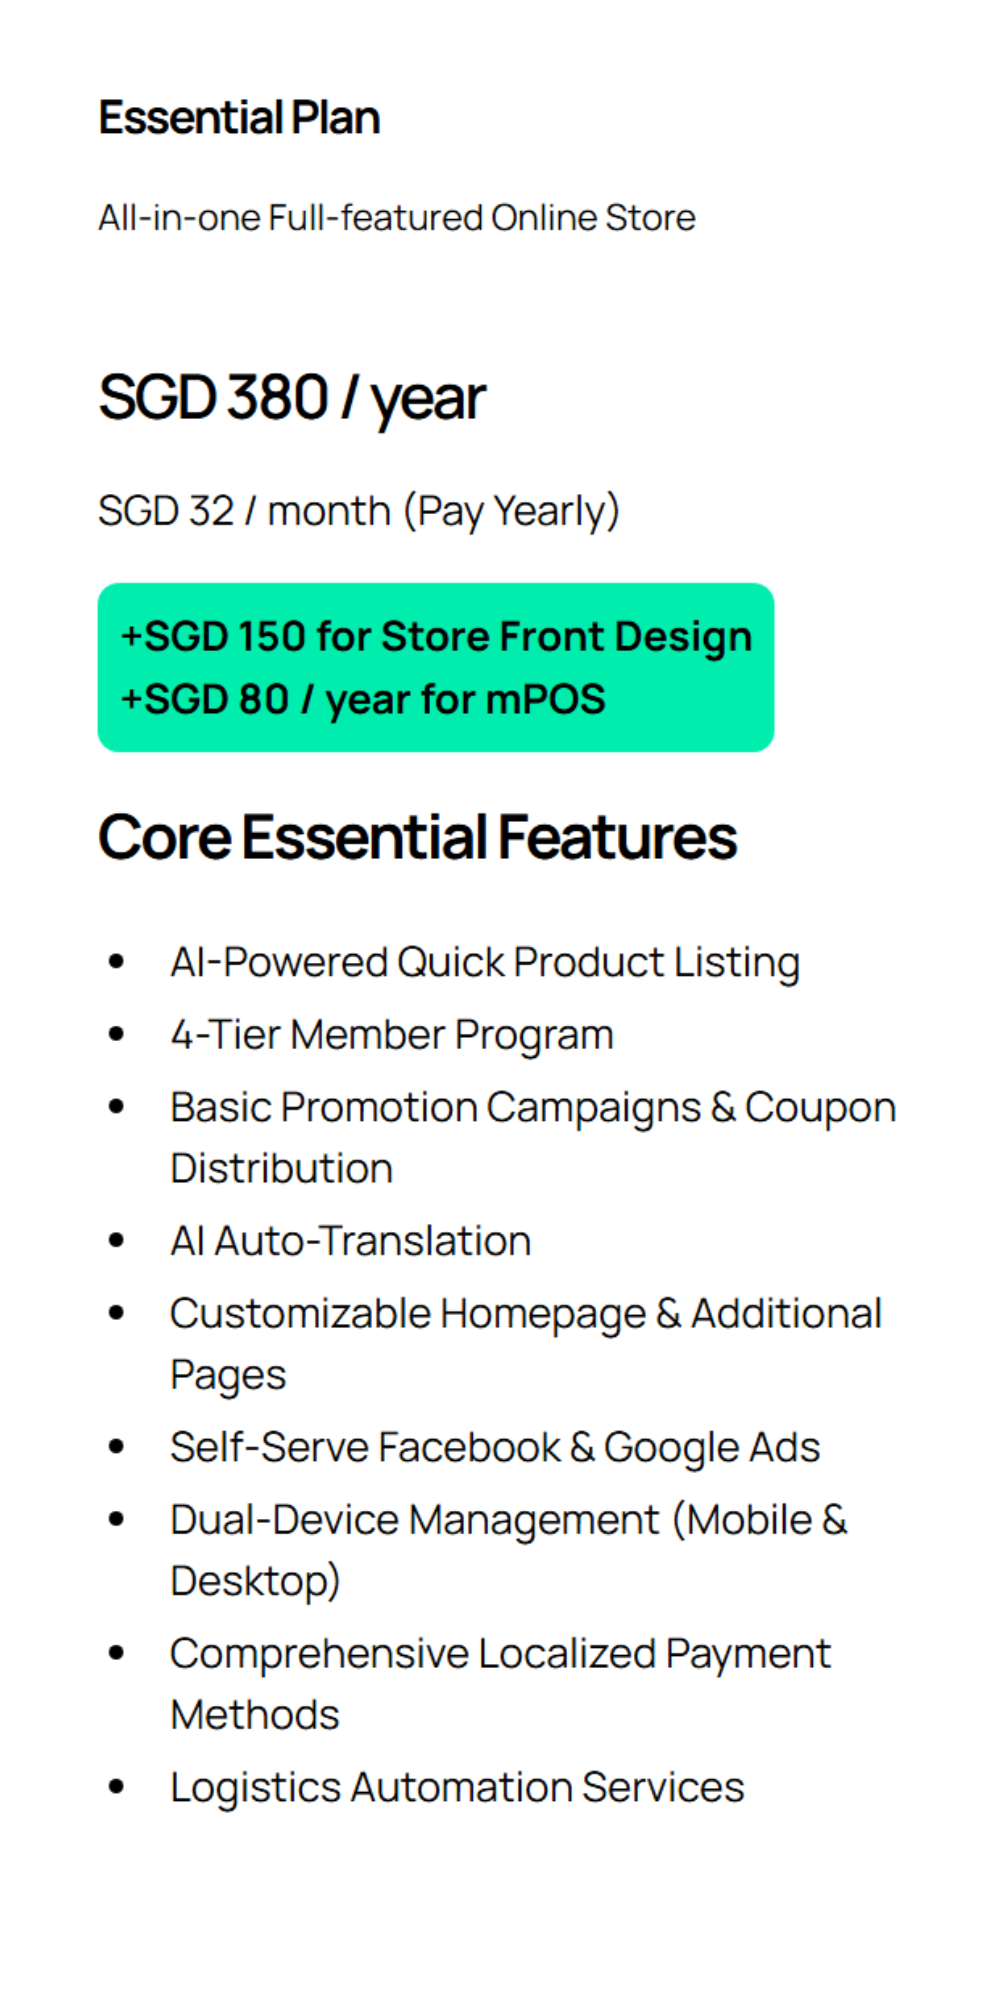Click the Store Front Design add-on line

tap(436, 637)
